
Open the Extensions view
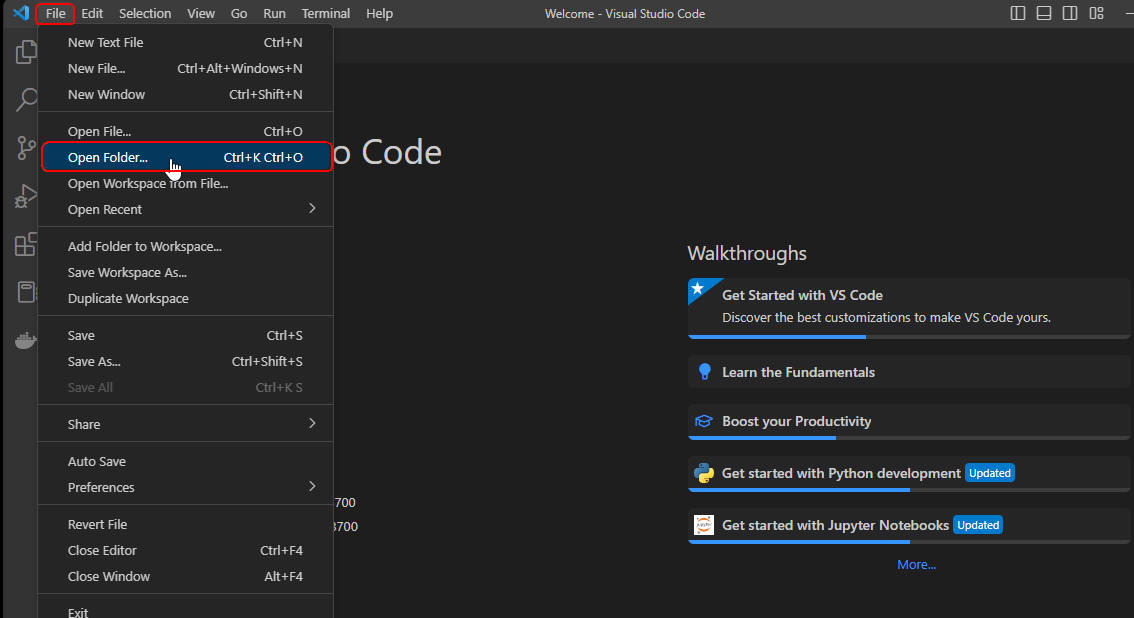(26, 244)
